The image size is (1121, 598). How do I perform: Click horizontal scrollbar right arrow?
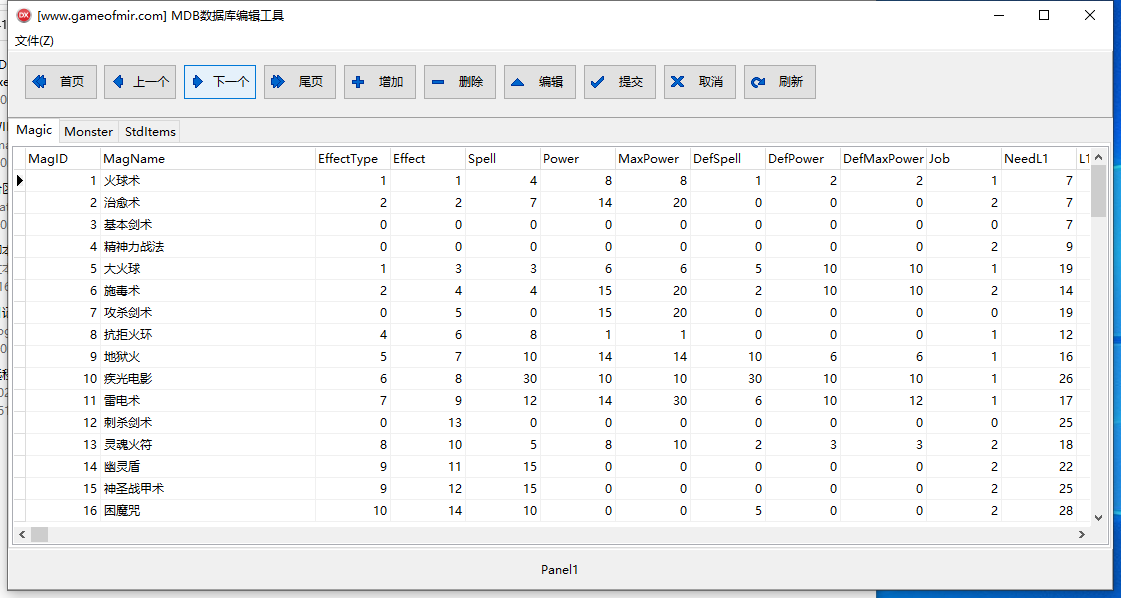click(x=1082, y=534)
